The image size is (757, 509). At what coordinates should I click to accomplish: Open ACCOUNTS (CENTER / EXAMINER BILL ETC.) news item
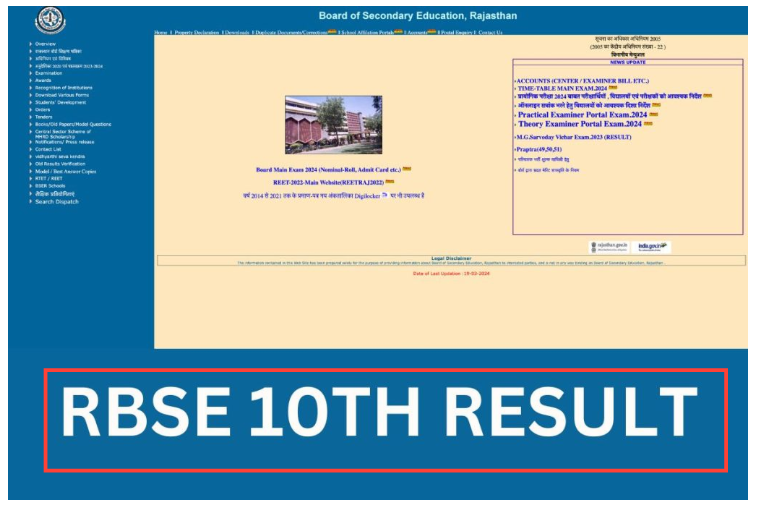[x=583, y=81]
